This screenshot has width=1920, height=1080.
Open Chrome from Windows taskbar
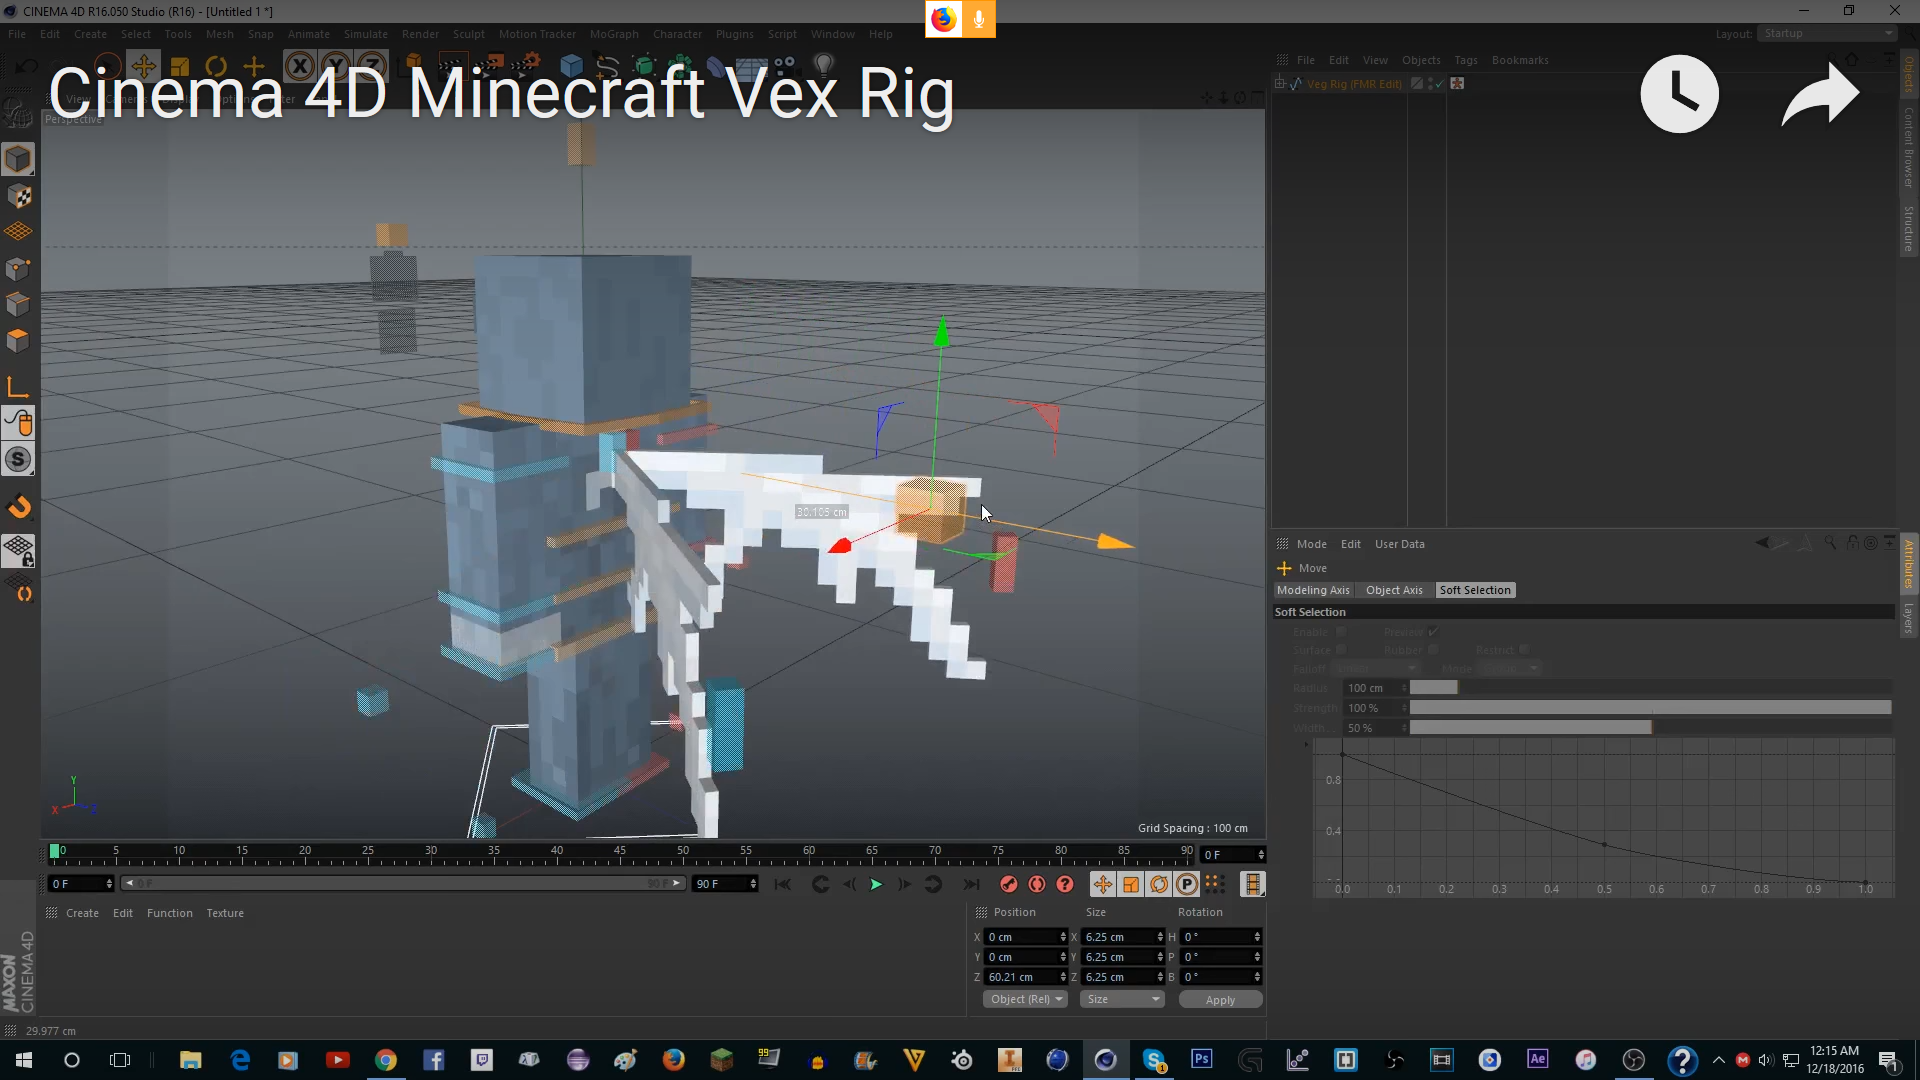coord(385,1060)
